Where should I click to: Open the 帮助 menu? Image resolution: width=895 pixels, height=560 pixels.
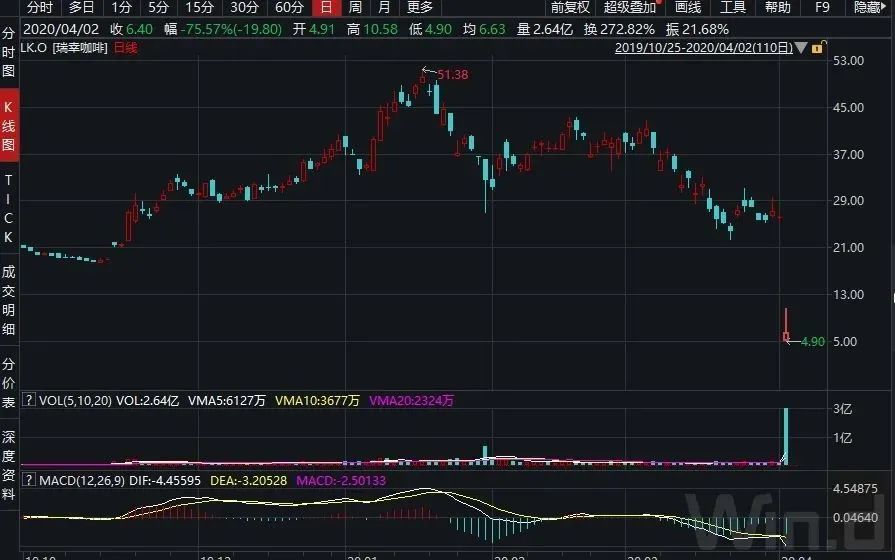point(777,7)
